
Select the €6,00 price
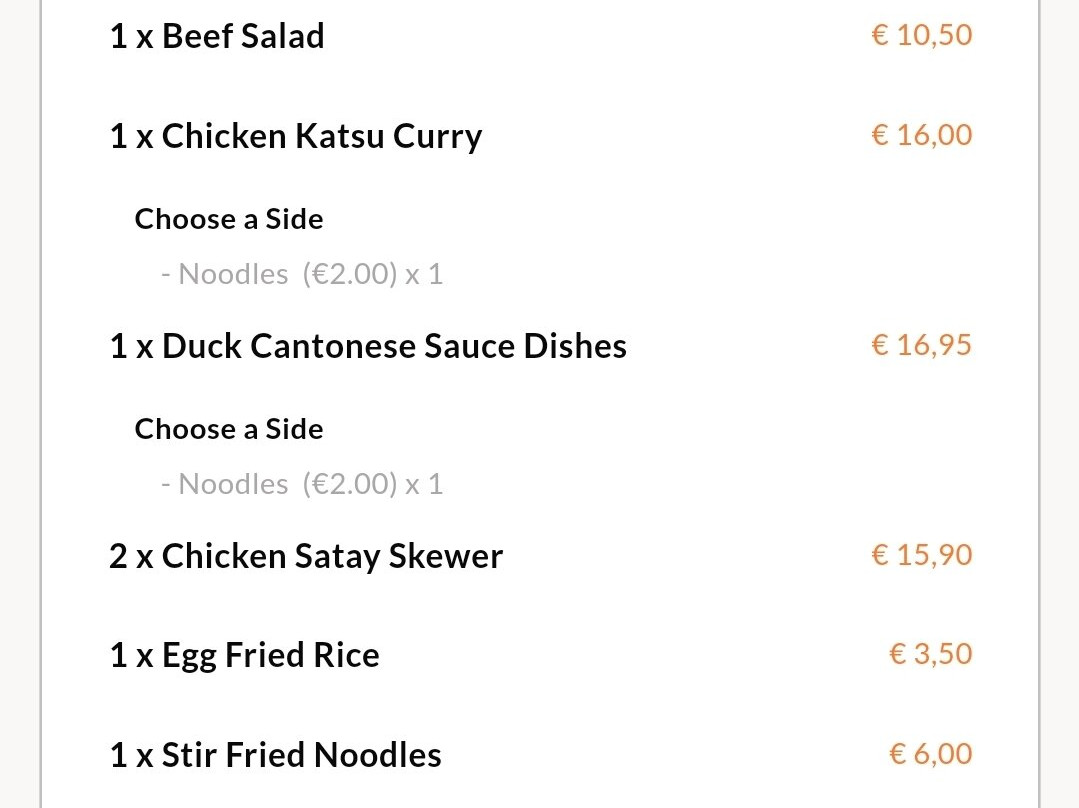point(930,754)
